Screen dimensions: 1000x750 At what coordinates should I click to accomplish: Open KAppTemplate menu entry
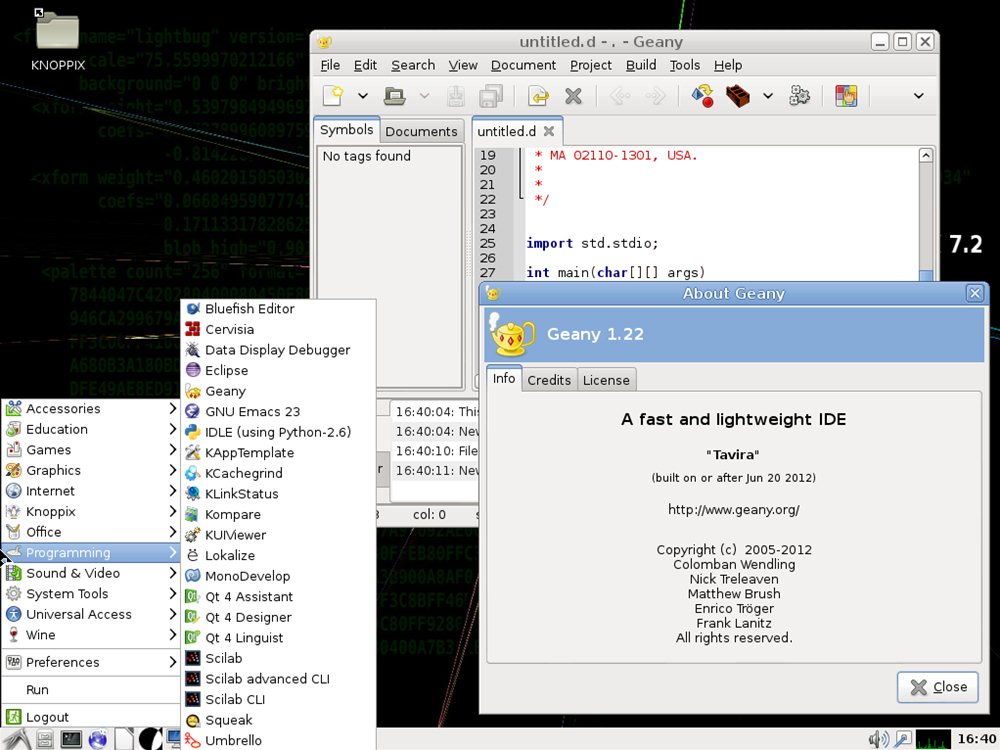pyautogui.click(x=279, y=453)
